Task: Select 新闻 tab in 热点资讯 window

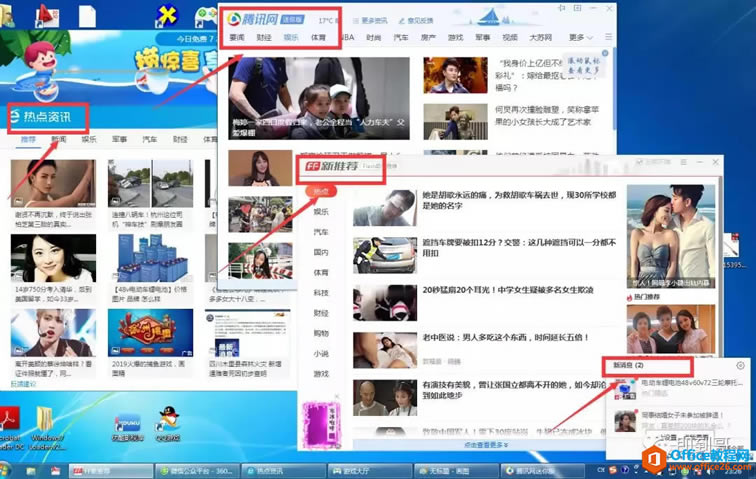Action: point(59,139)
